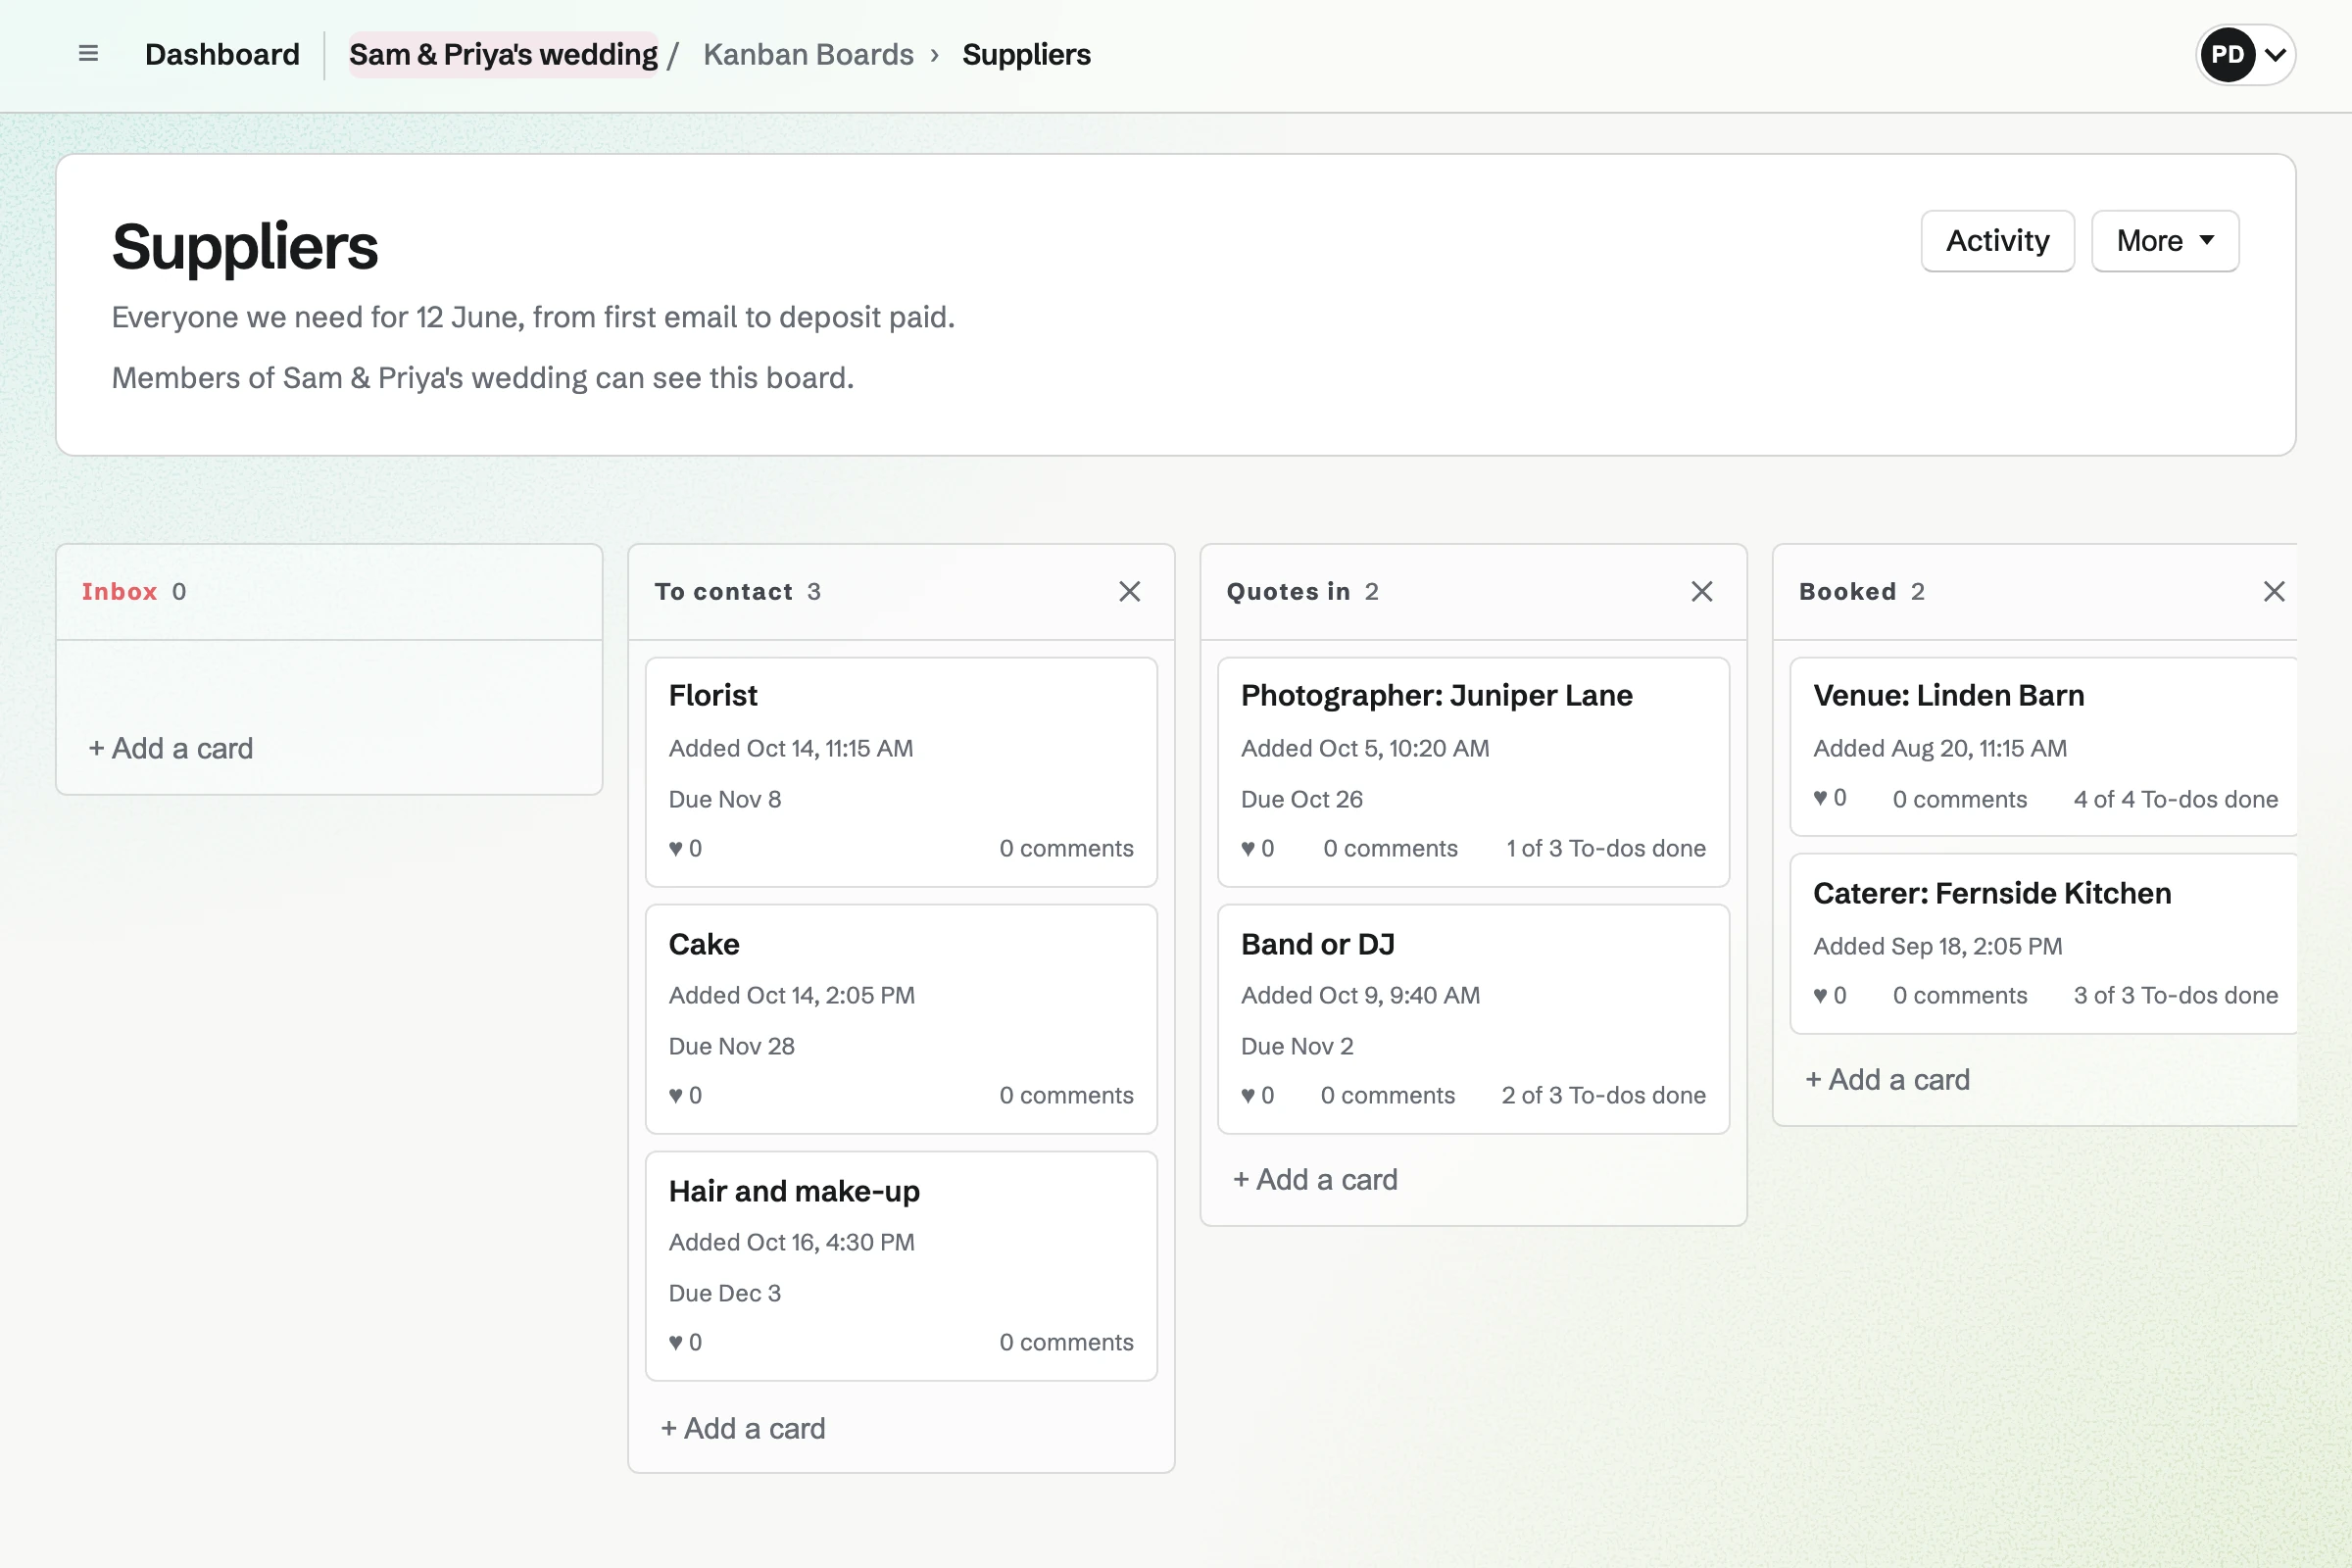Go to Kanban Boards breadcrumb
The image size is (2352, 1568).
click(808, 54)
